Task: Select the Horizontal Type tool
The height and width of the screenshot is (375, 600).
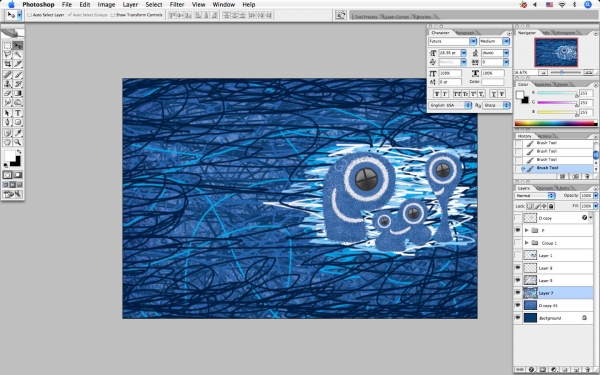Action: [18, 113]
